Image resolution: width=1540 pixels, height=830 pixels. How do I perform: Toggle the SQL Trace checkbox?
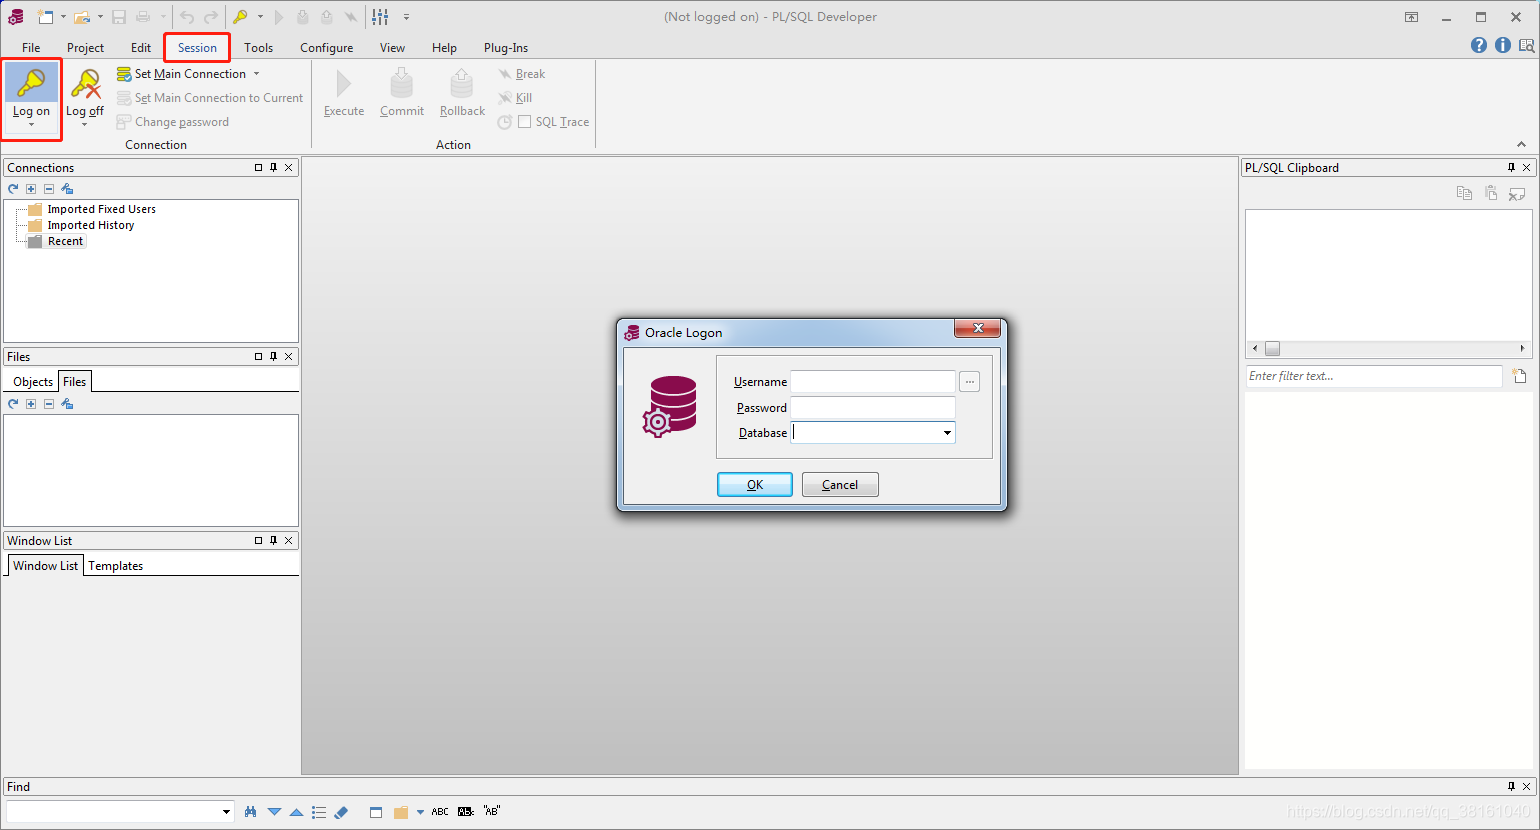524,122
